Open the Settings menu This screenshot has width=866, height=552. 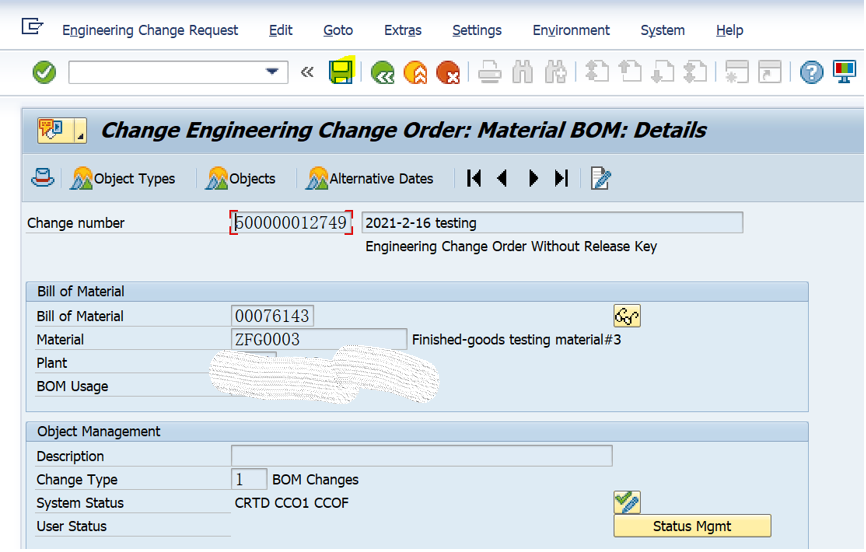[477, 30]
